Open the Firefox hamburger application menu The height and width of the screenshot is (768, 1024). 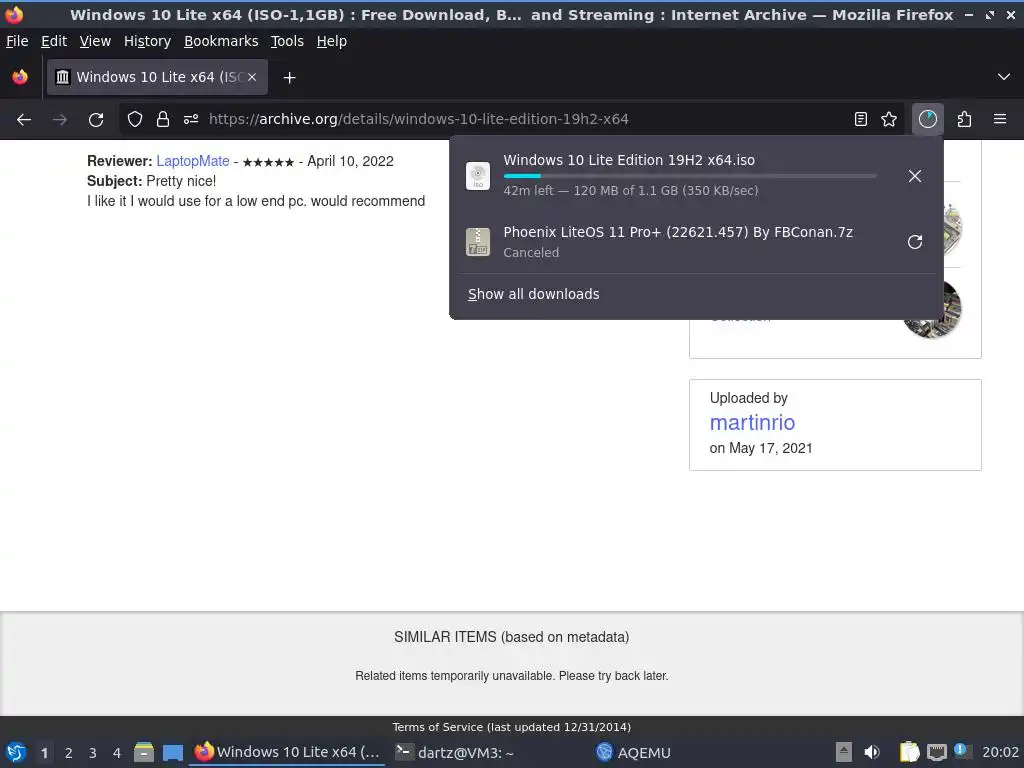[x=1000, y=120]
